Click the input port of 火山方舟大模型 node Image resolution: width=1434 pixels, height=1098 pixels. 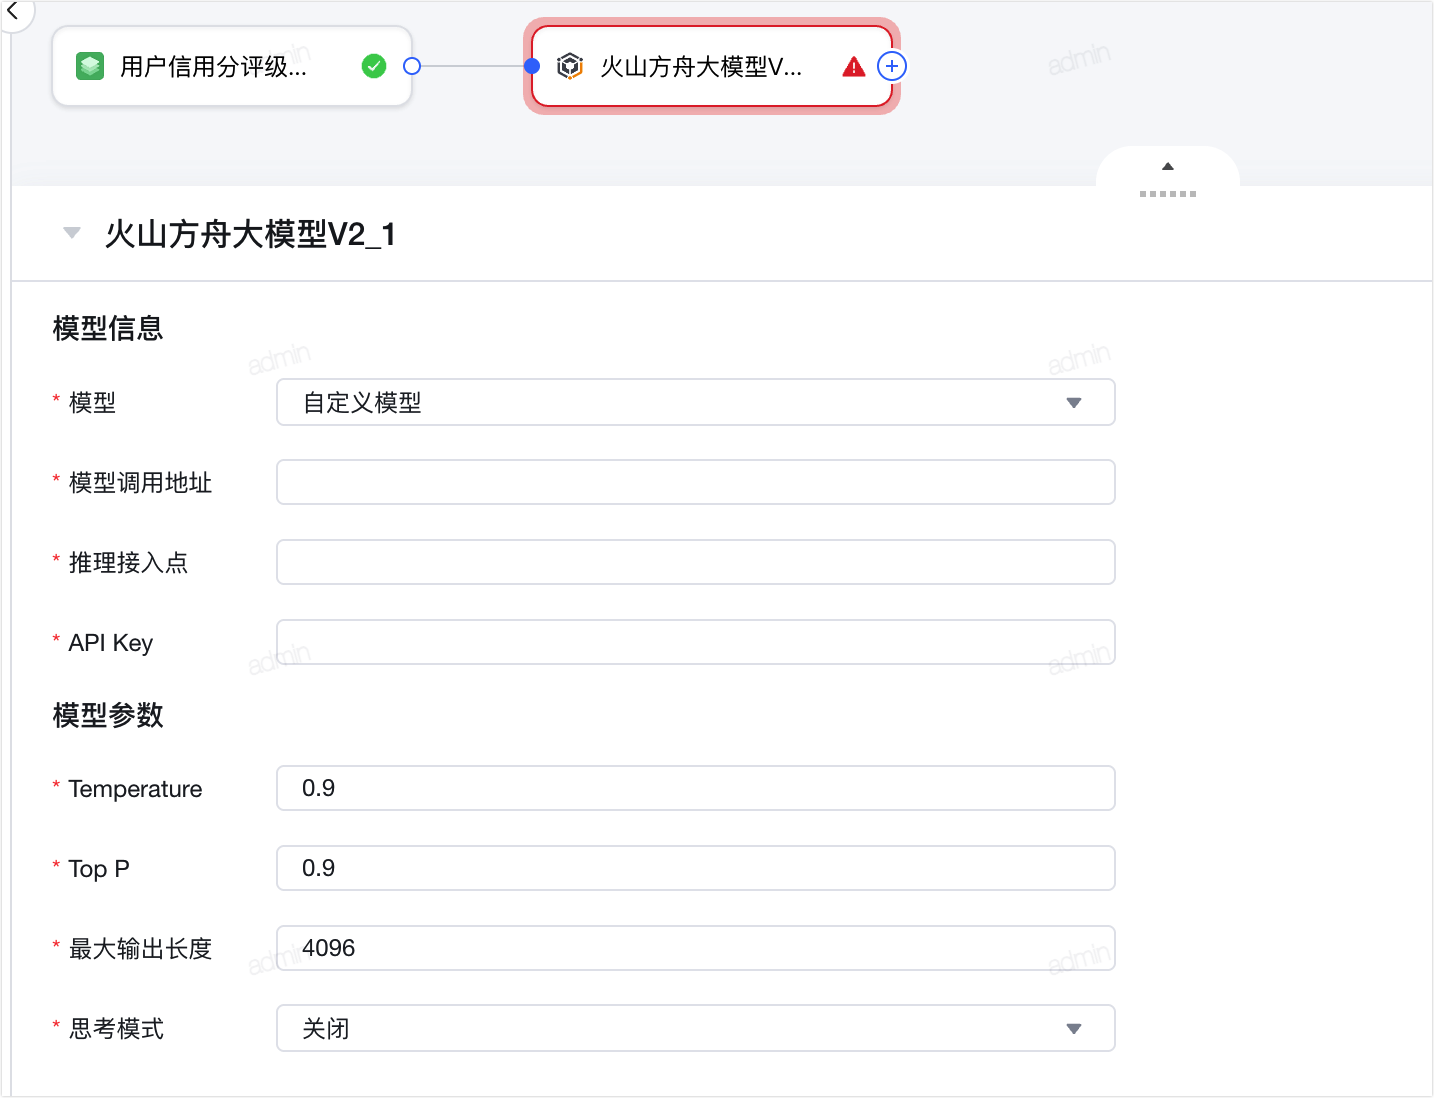[x=532, y=66]
